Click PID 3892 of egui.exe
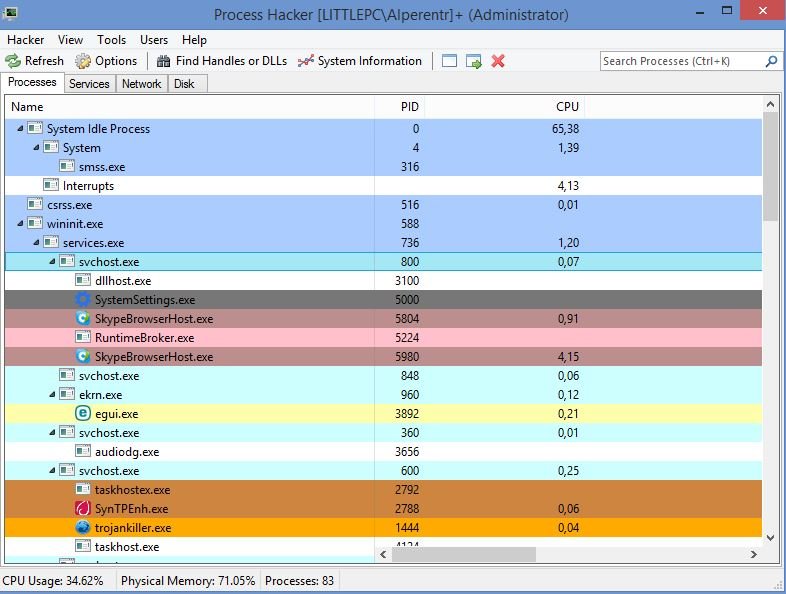 (x=407, y=414)
